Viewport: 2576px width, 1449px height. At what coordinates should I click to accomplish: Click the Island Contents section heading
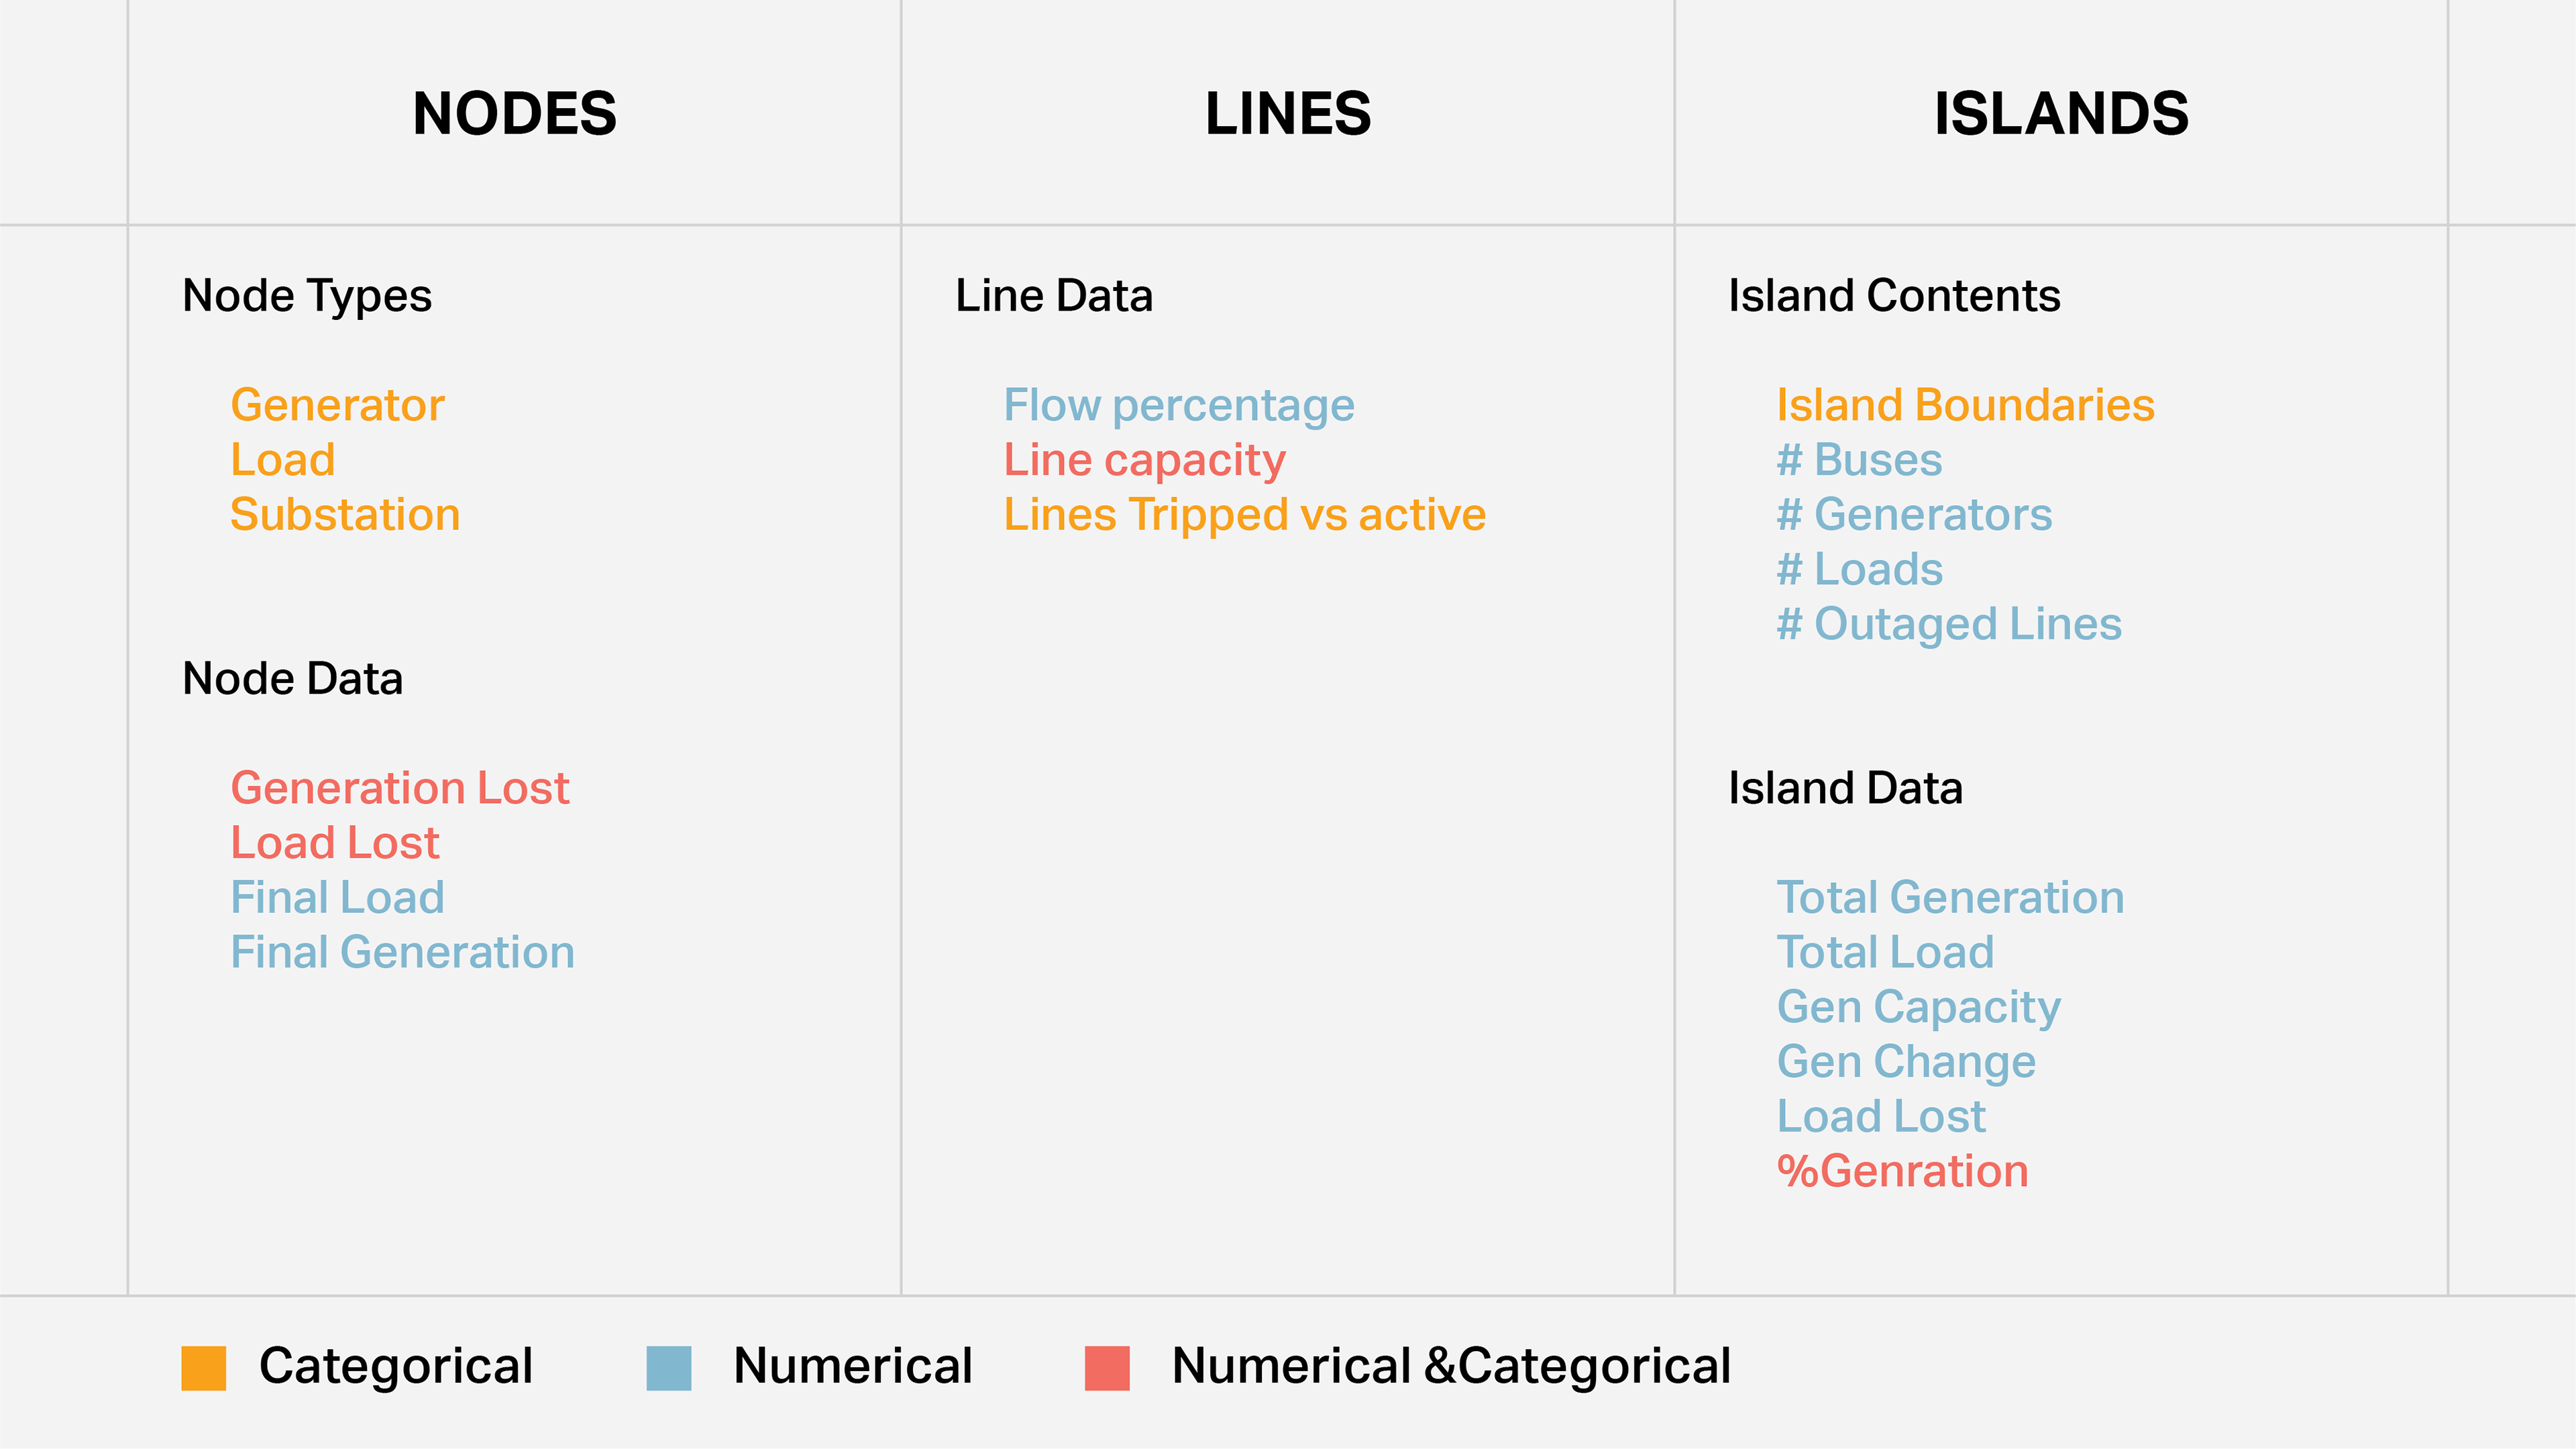pos(1894,296)
